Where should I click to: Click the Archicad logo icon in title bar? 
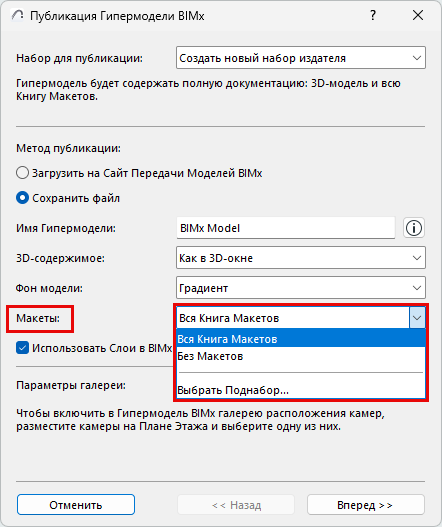pos(17,15)
